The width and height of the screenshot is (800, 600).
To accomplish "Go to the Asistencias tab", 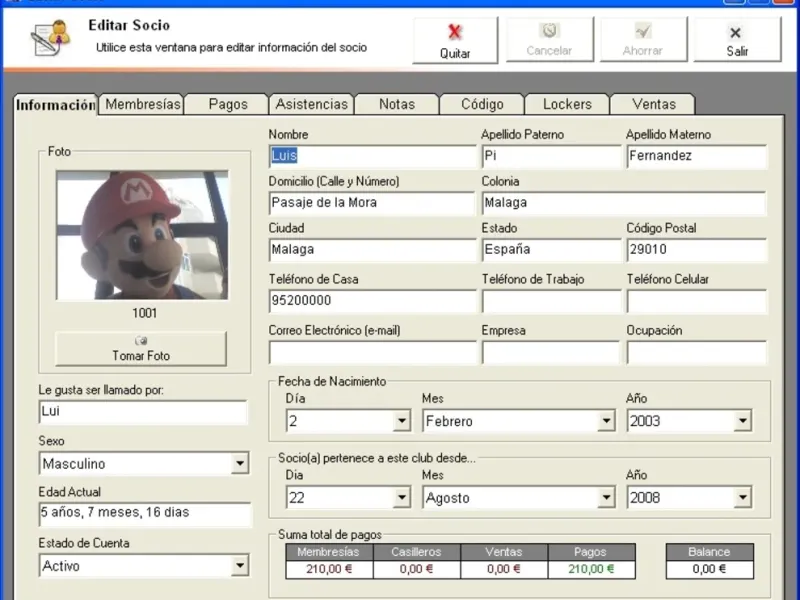I will click(312, 104).
